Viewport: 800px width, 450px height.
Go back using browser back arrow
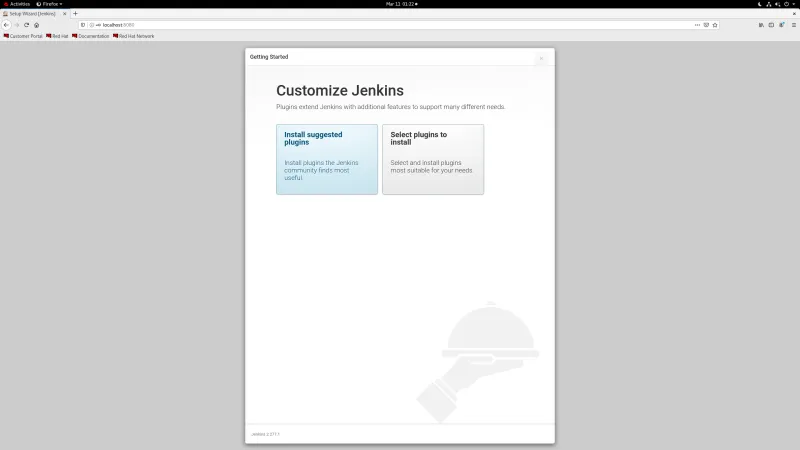[x=6, y=24]
